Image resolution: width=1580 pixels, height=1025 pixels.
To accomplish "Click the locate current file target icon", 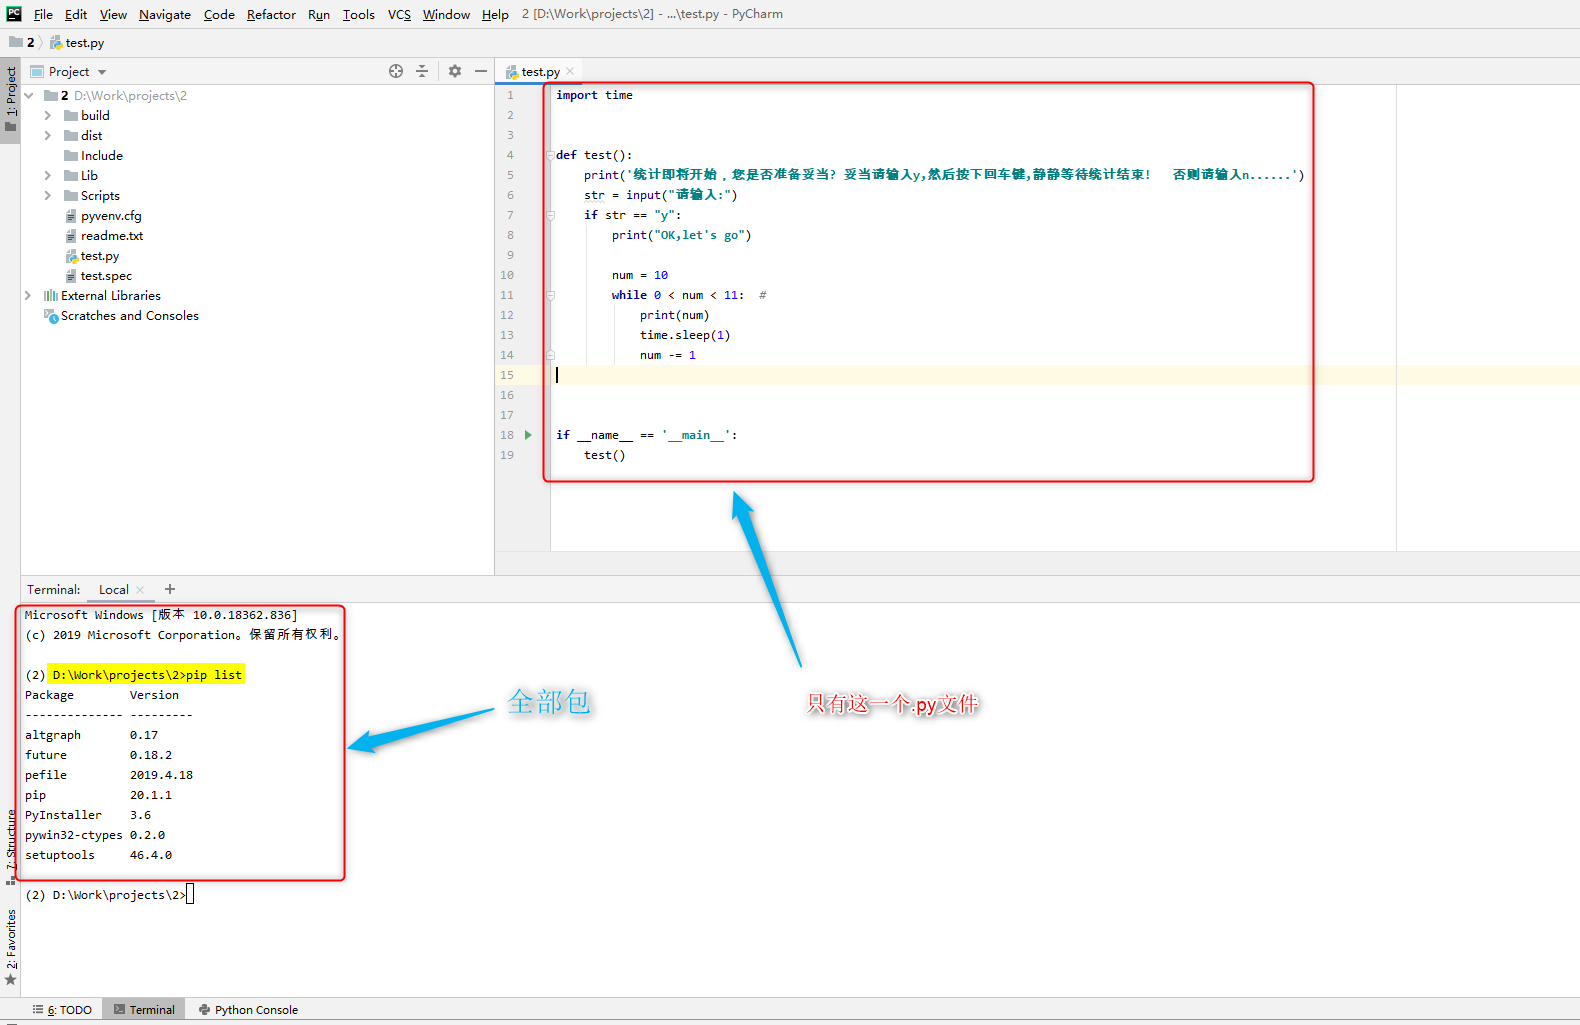I will pos(396,71).
